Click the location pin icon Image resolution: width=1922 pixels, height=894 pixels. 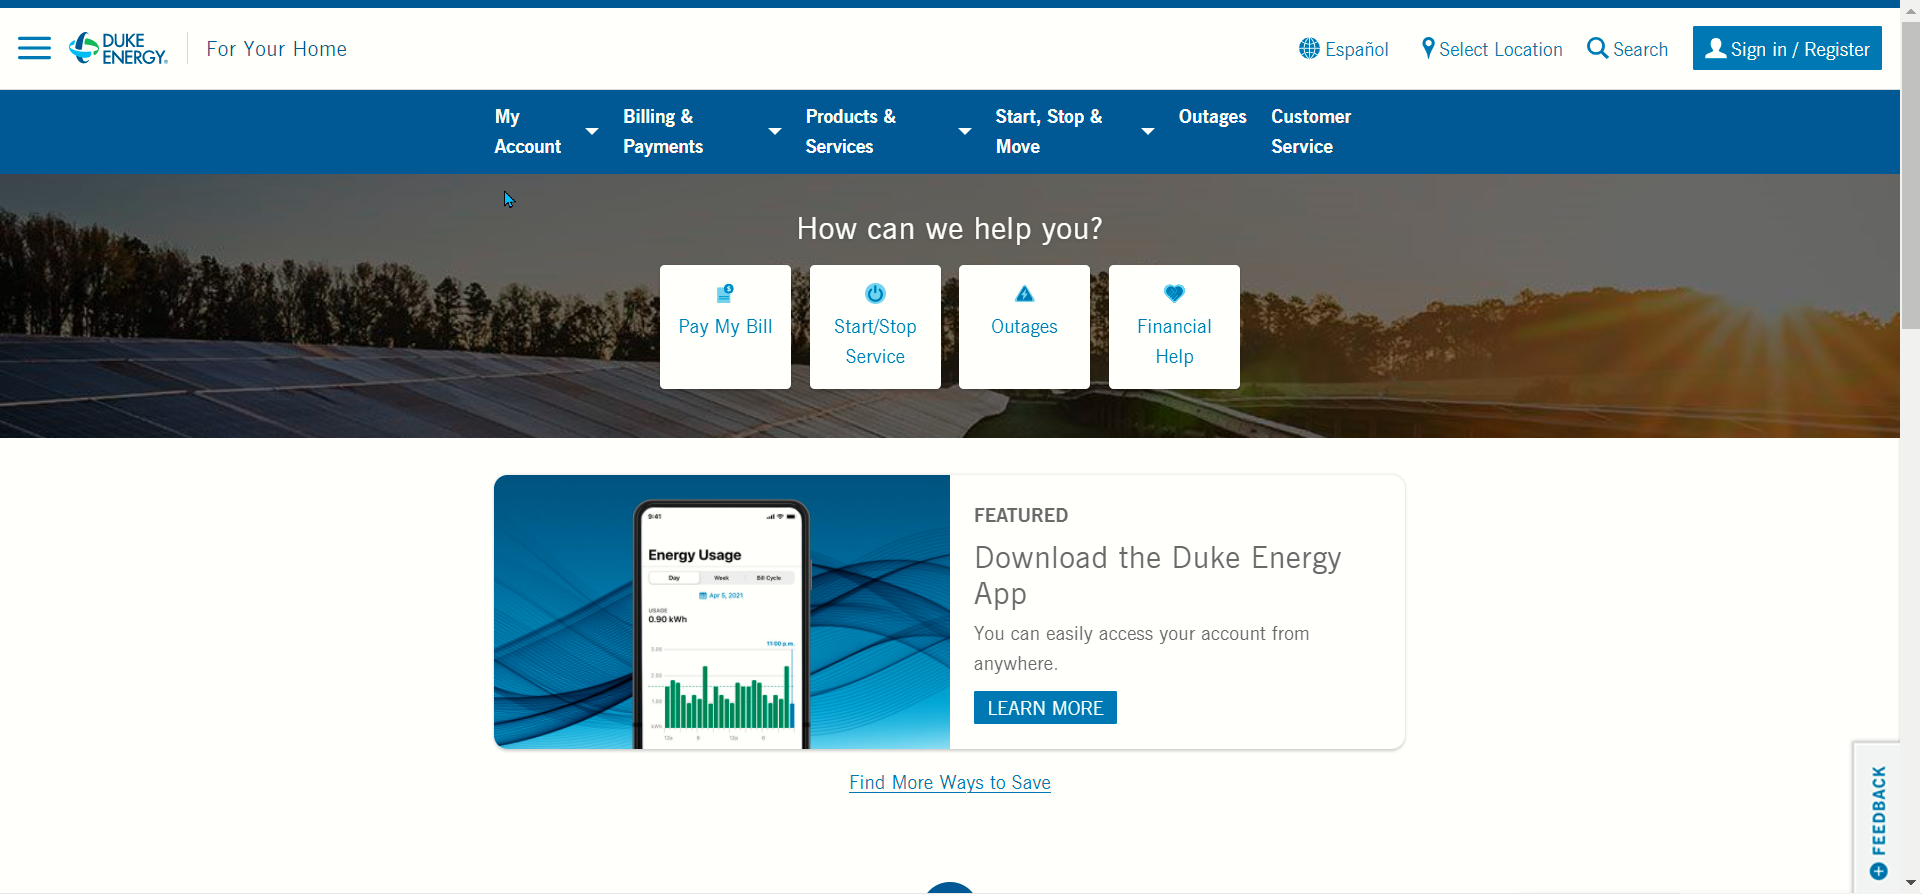pyautogui.click(x=1428, y=48)
